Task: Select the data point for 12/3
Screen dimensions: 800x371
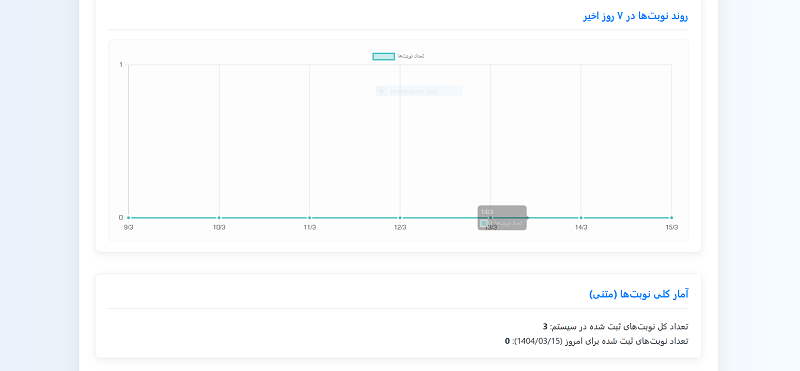Action: pyautogui.click(x=400, y=218)
